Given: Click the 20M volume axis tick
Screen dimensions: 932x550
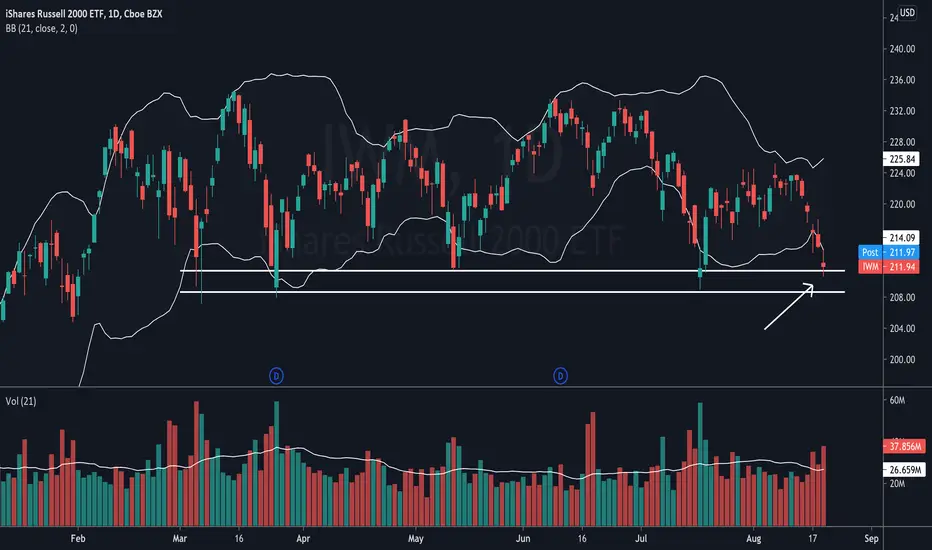Looking at the screenshot, I should click(897, 483).
